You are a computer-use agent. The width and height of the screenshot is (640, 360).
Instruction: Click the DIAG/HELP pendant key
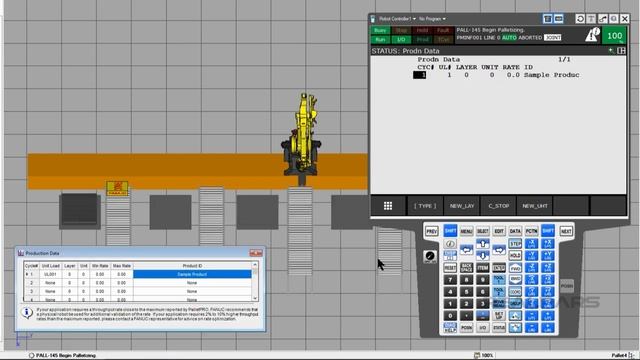point(450,327)
